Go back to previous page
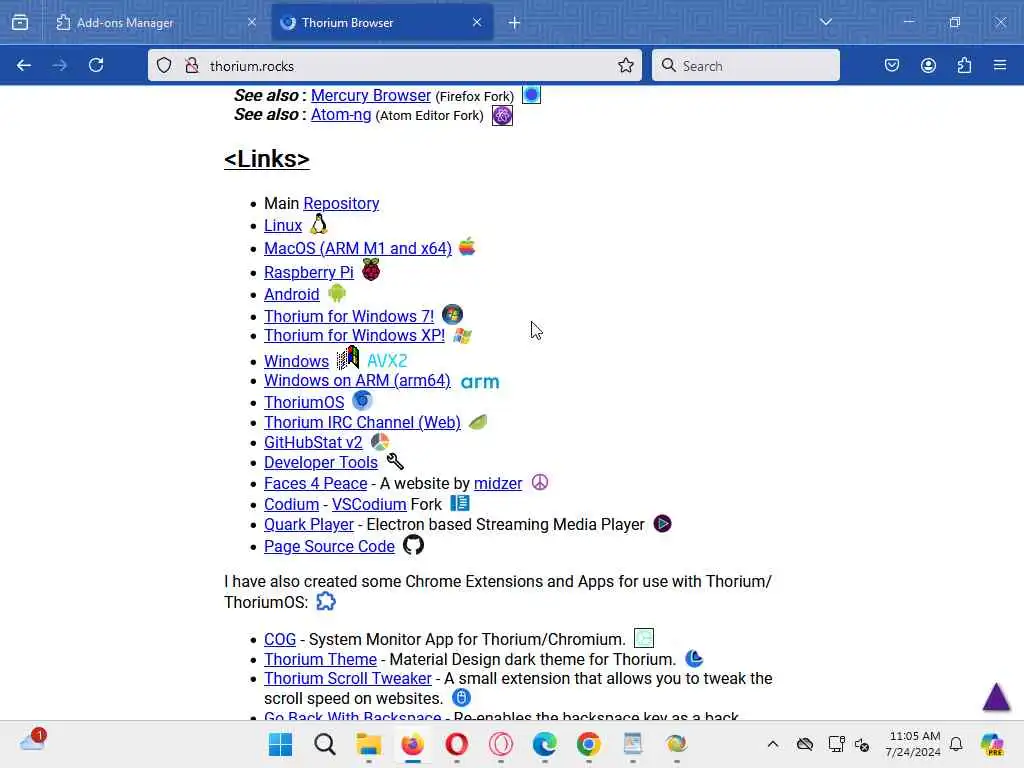This screenshot has height=768, width=1024. (24, 65)
